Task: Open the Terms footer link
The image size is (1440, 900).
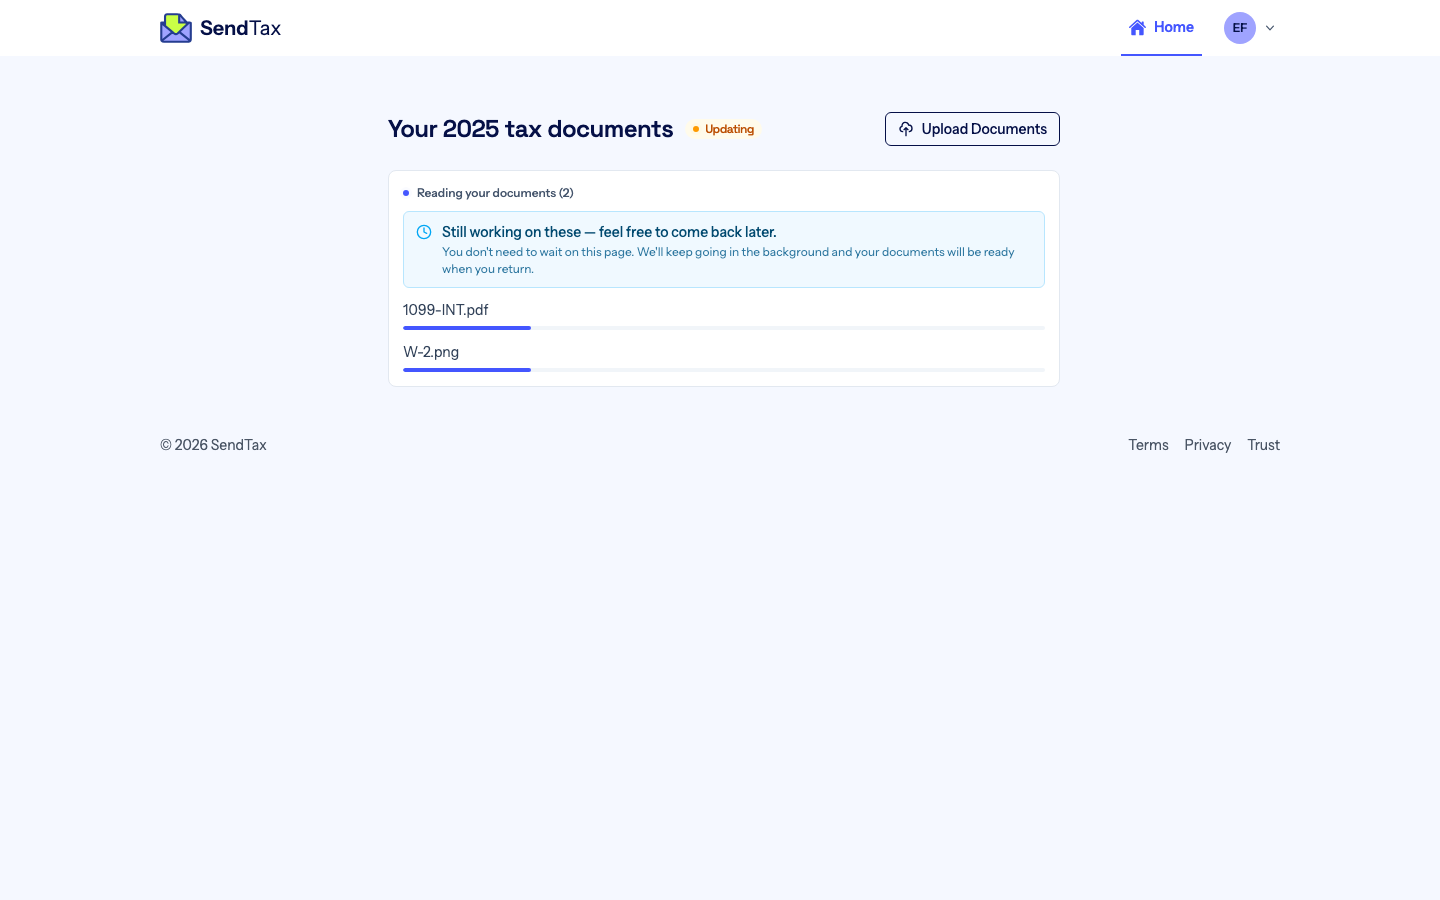Action: click(1148, 445)
